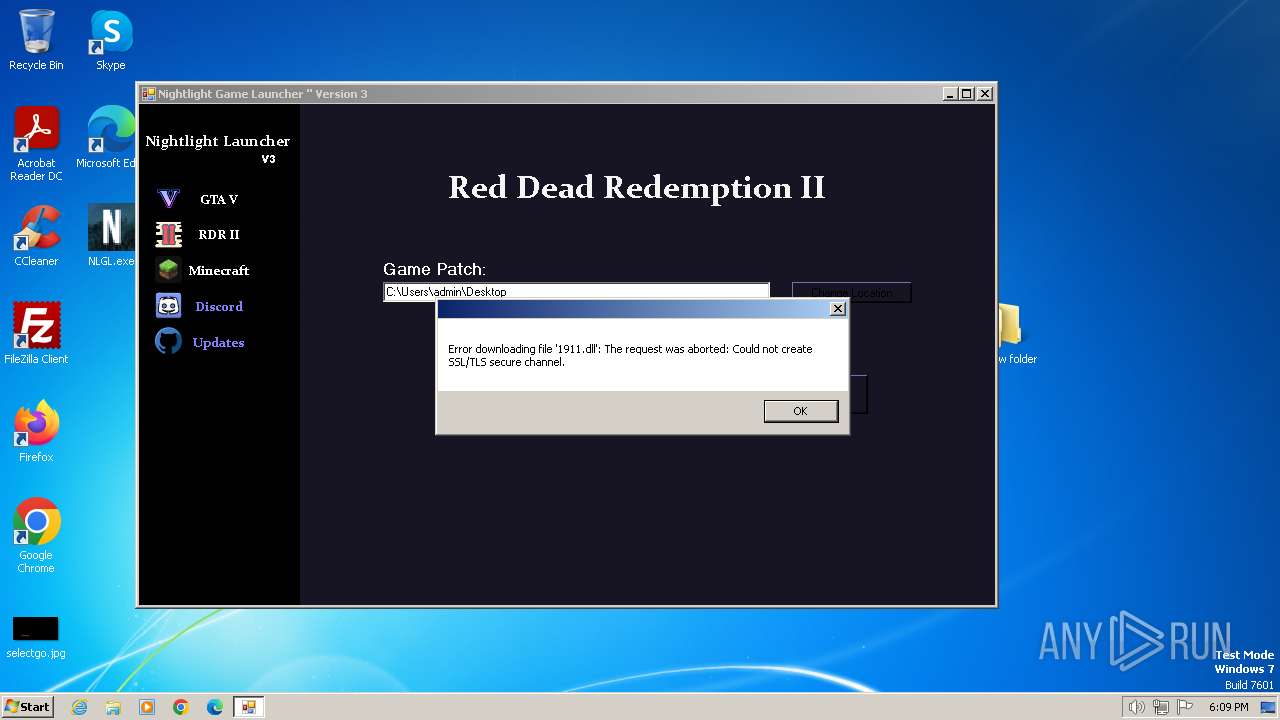Click OK in the error dialog
The width and height of the screenshot is (1280, 720).
800,411
